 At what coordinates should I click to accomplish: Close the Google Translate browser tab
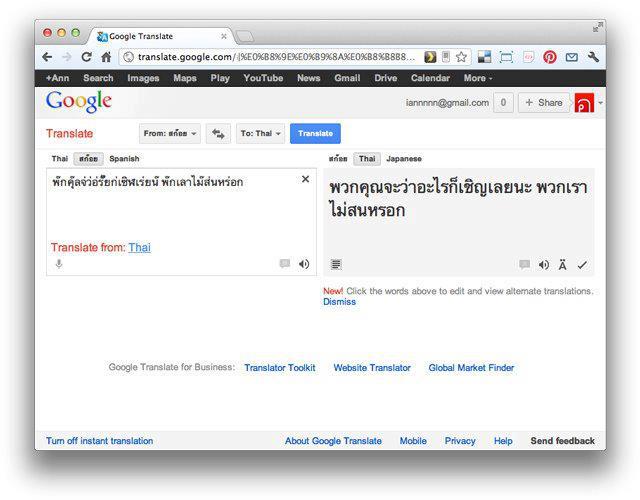(224, 36)
